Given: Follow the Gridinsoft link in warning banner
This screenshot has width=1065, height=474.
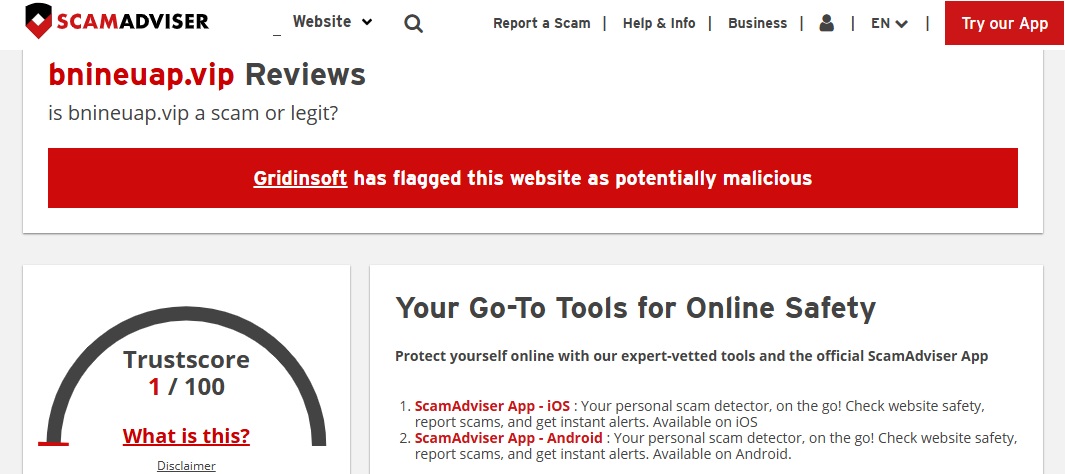Looking at the screenshot, I should [300, 178].
